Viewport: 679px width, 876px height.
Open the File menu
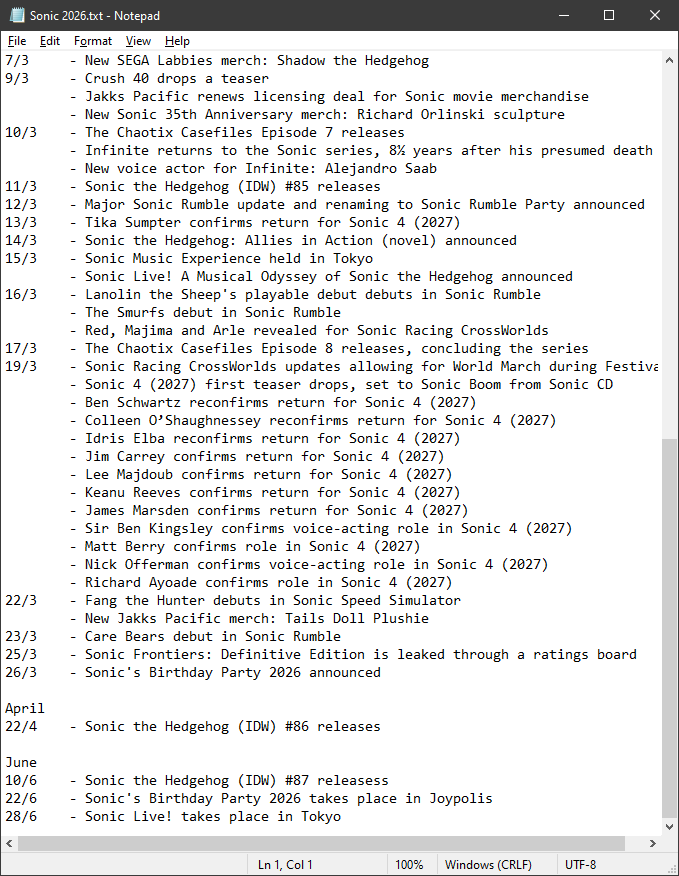17,41
